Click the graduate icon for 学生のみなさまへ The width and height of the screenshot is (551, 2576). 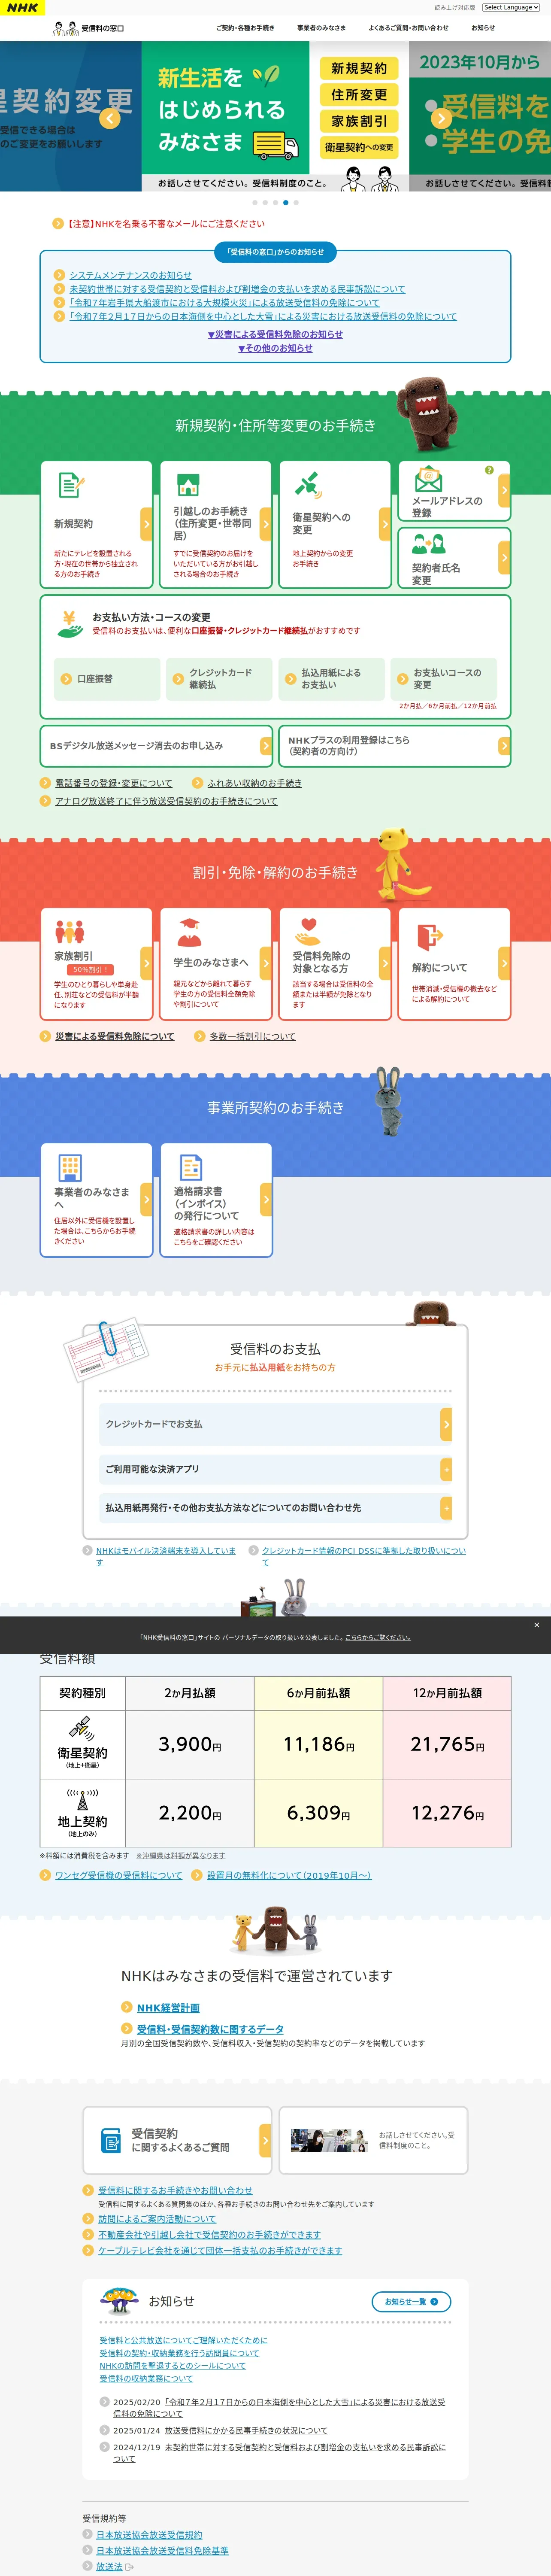[189, 932]
